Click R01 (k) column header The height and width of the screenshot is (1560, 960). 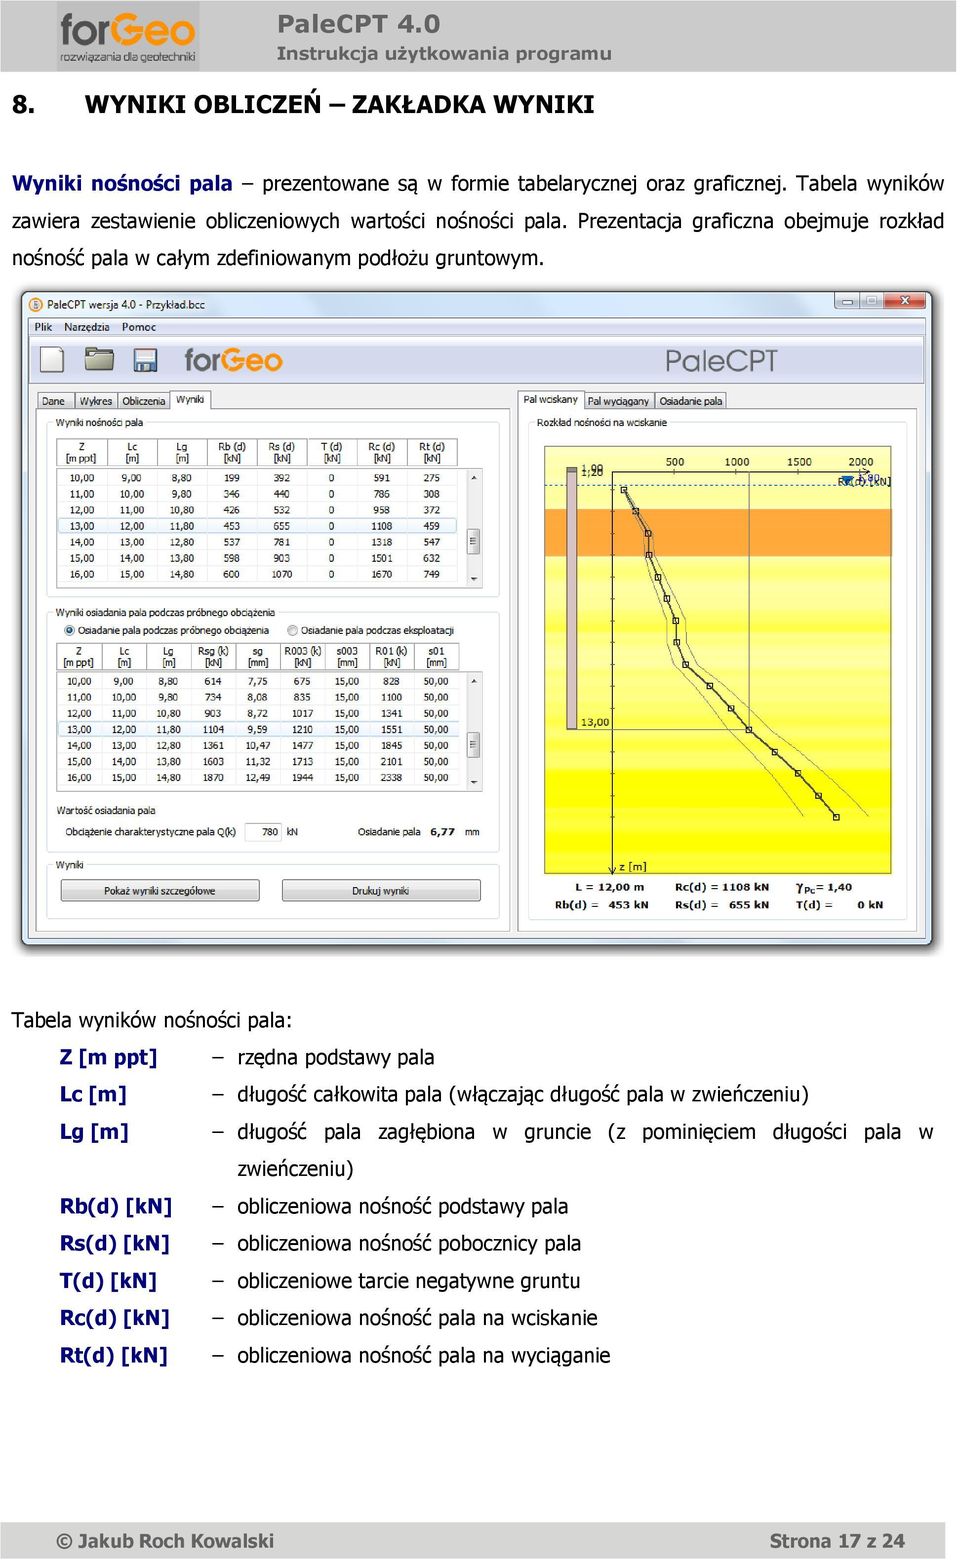click(x=391, y=656)
